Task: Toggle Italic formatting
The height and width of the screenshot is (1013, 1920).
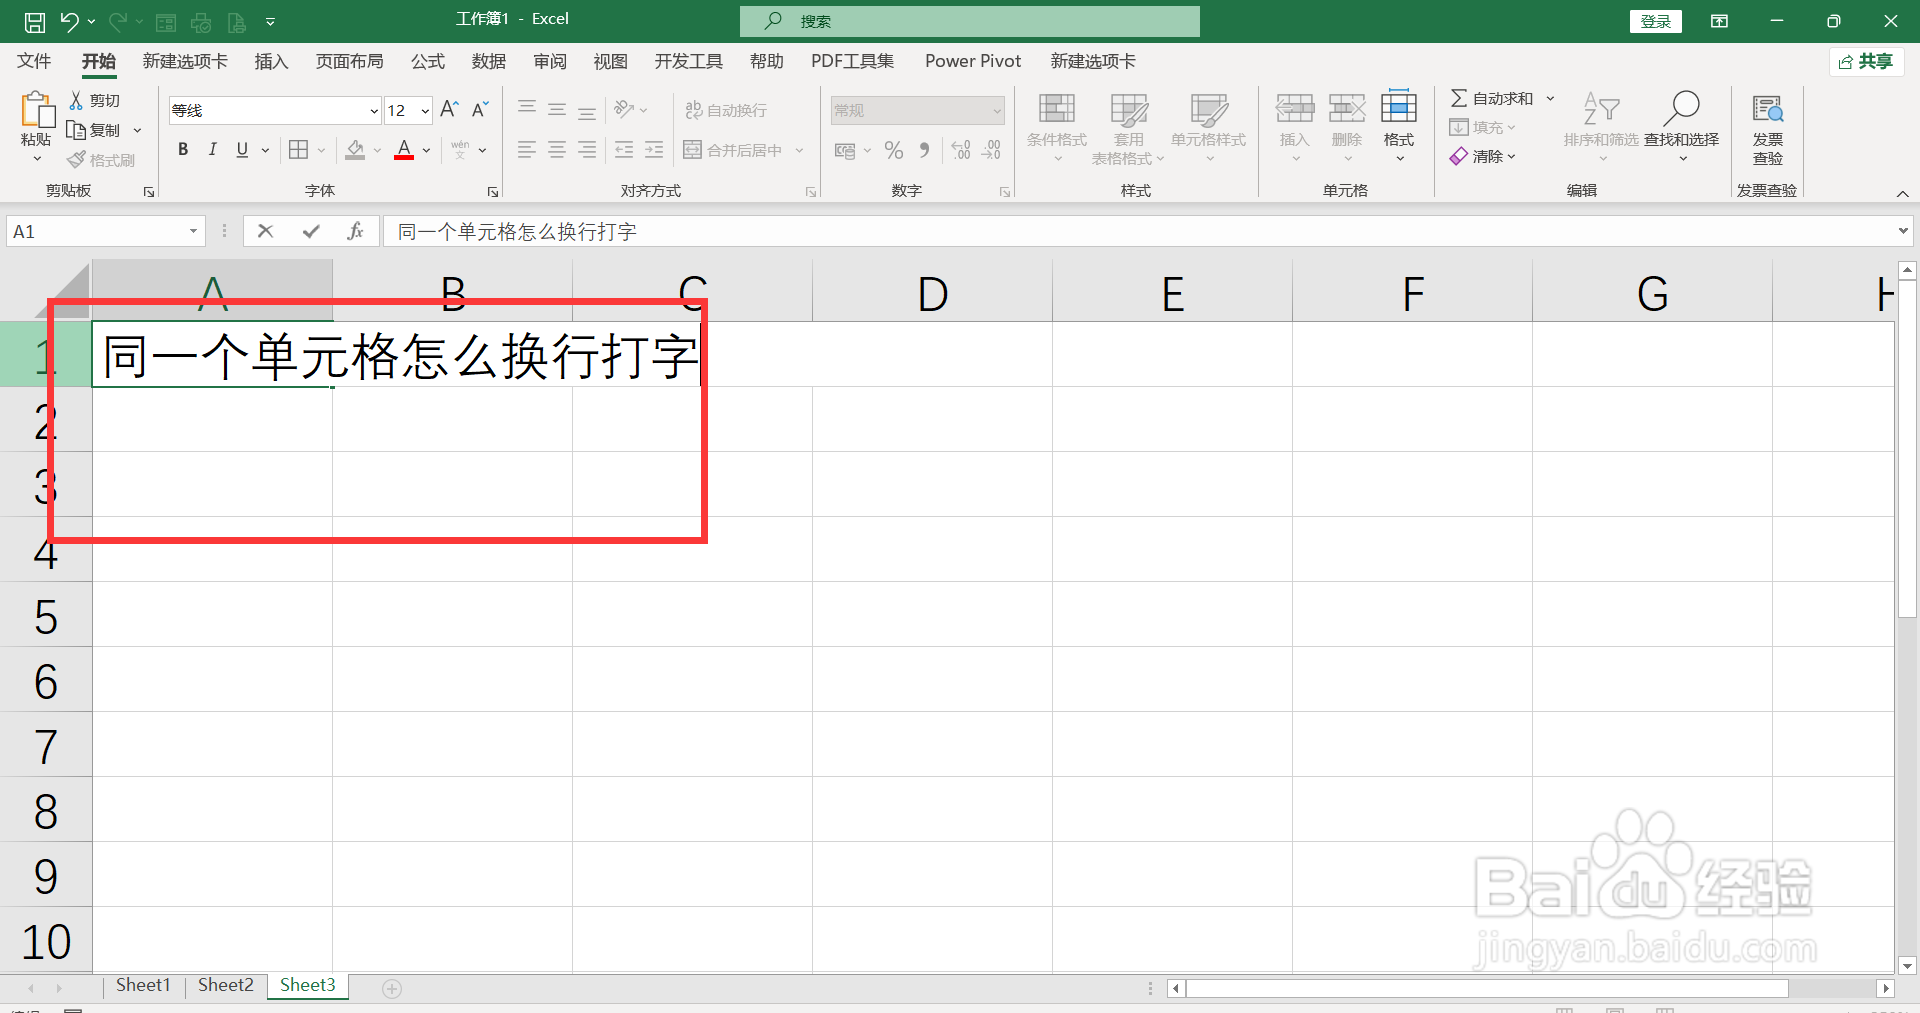Action: click(212, 150)
